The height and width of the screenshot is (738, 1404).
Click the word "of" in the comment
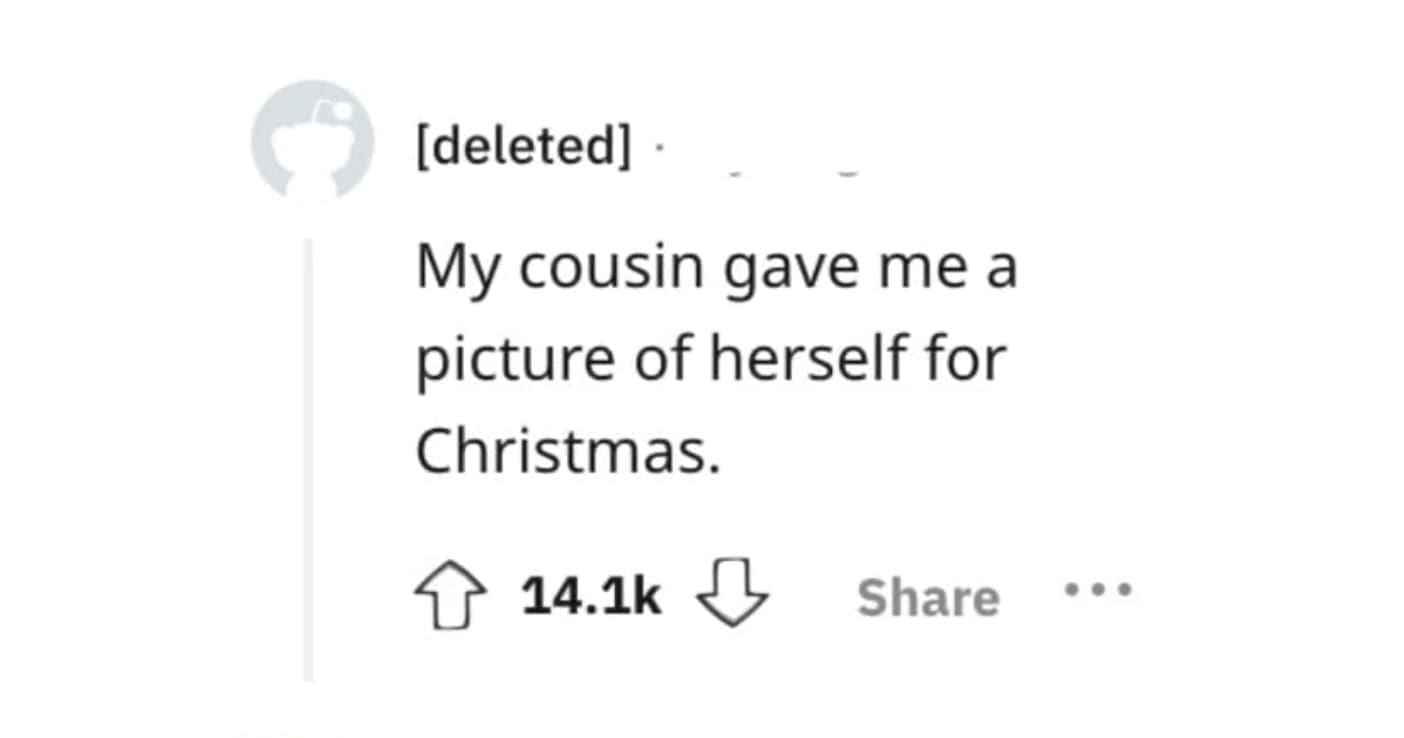click(664, 360)
